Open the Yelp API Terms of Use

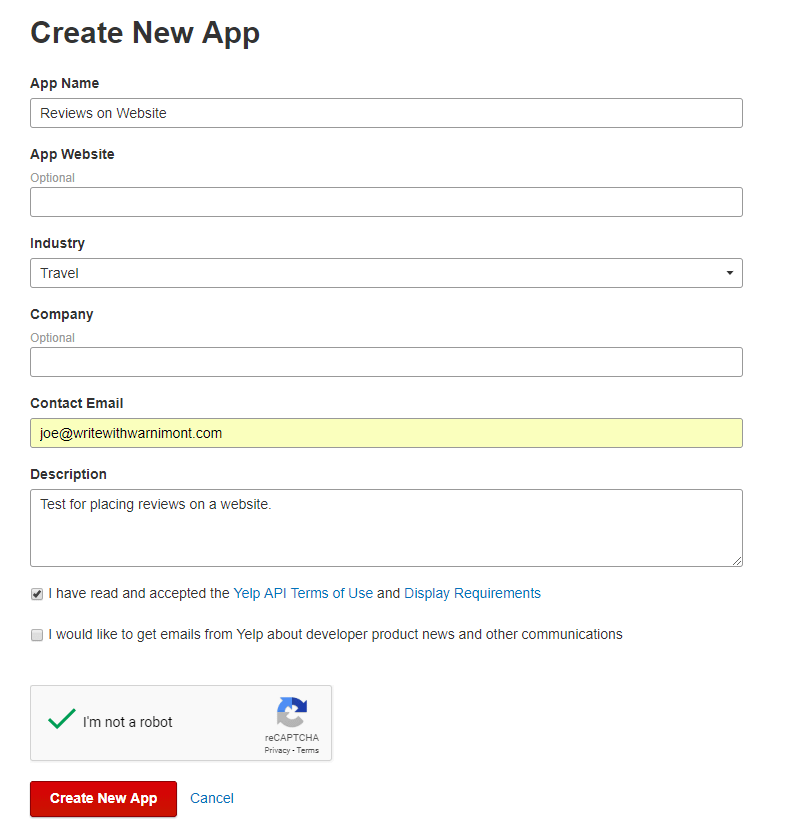pyautogui.click(x=300, y=592)
